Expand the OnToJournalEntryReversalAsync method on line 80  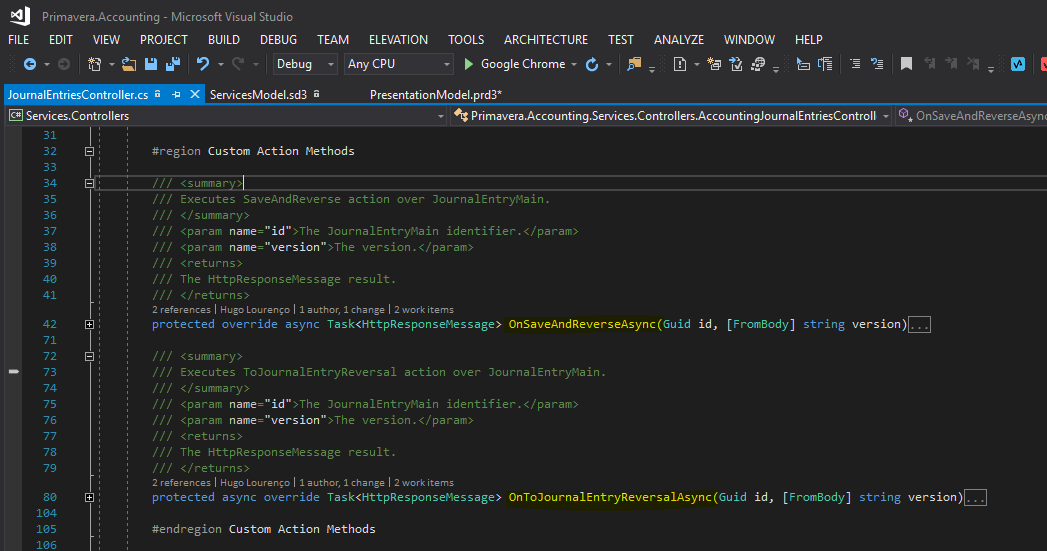[89, 498]
